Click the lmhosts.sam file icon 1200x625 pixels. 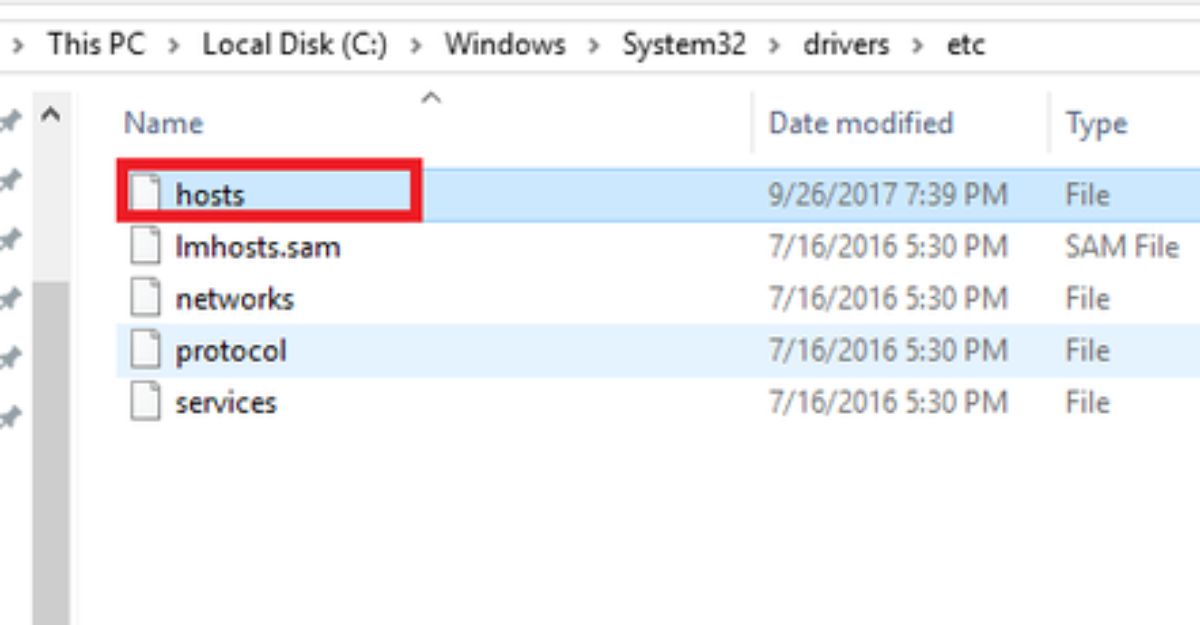point(146,246)
